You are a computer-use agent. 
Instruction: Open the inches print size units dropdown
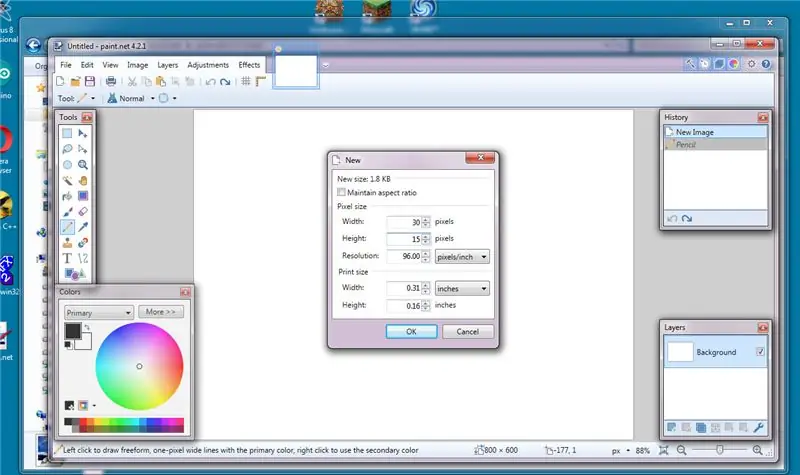(462, 288)
